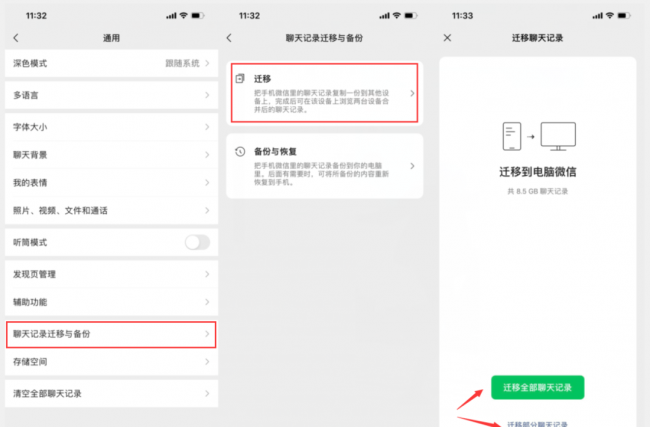Screen dimensions: 650x427
Task: Click the 共 8.5 GB 聊天记录 text
Action: click(538, 191)
